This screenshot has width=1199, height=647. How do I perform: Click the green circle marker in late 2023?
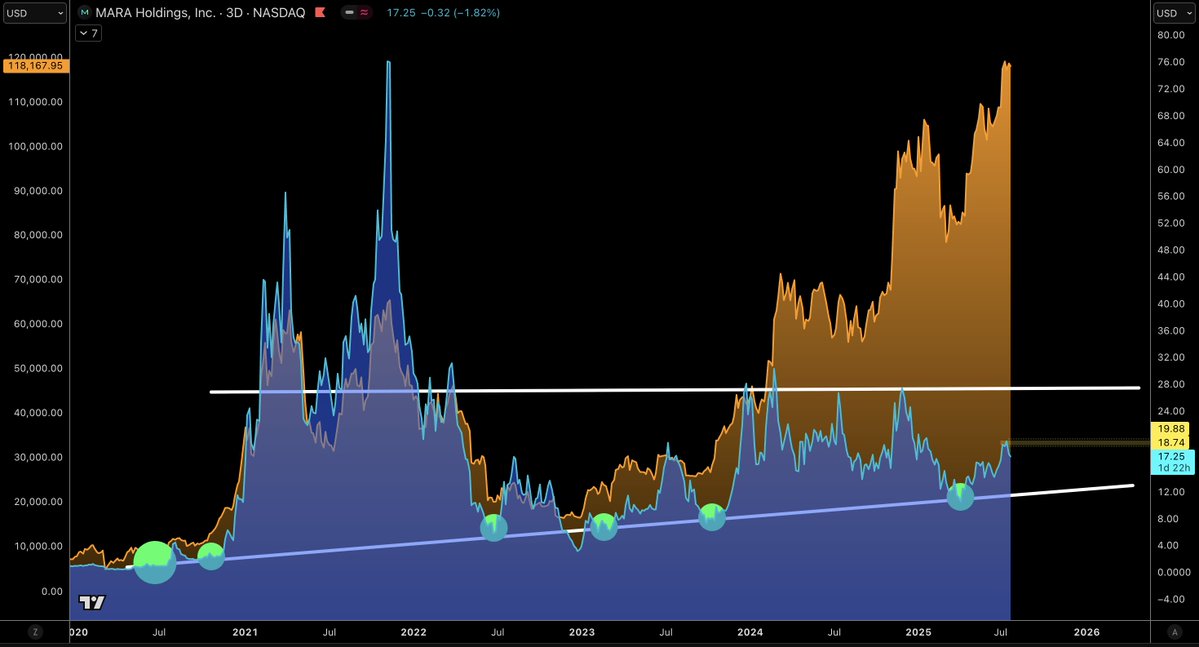coord(712,517)
